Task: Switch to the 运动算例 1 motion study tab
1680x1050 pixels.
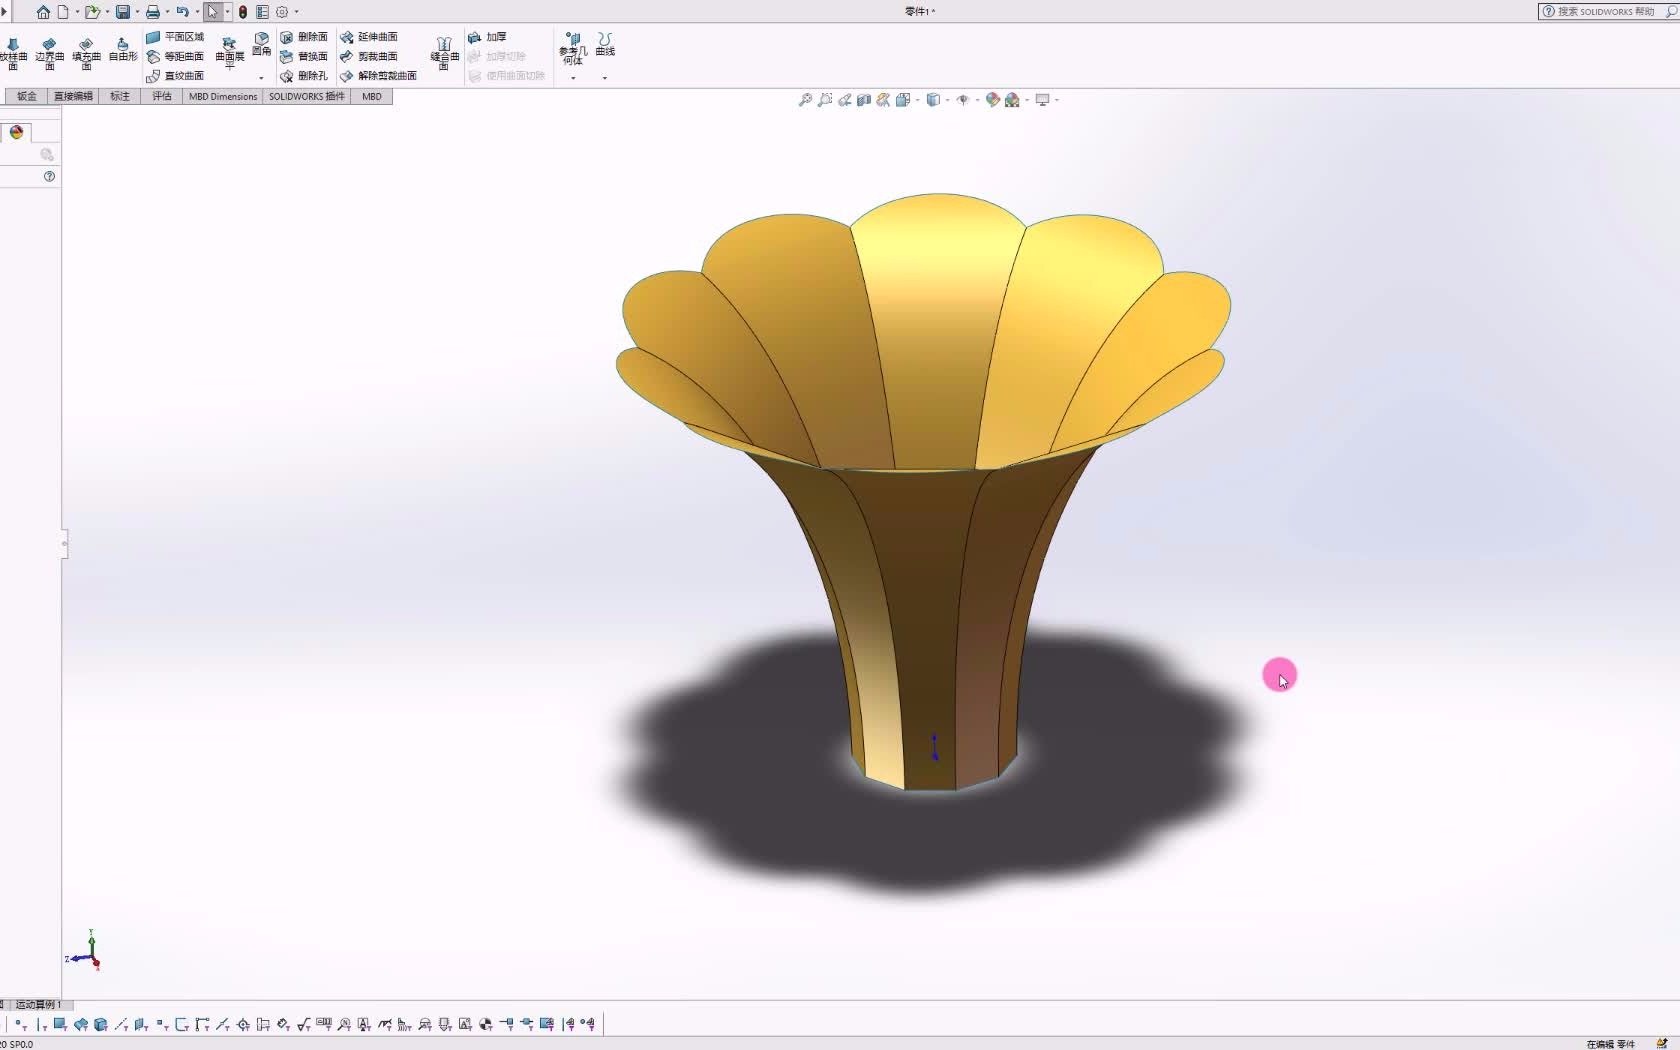Action: [38, 1004]
